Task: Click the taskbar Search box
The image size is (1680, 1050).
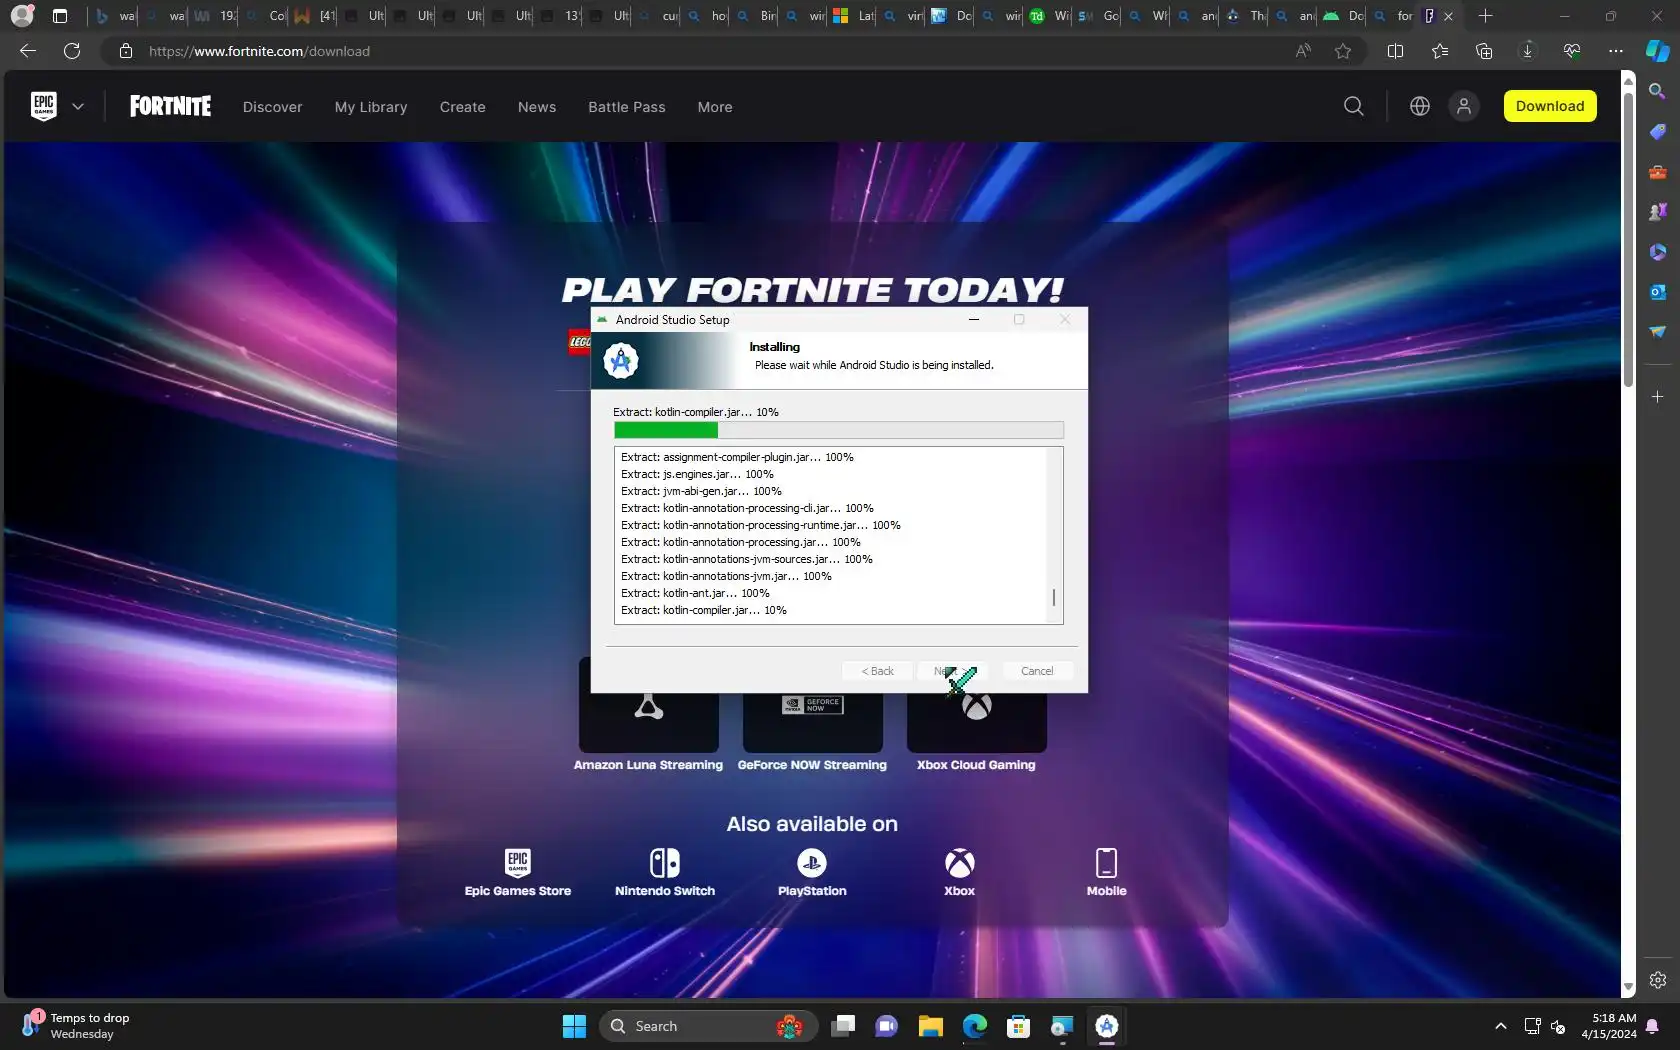Action: tap(708, 1026)
